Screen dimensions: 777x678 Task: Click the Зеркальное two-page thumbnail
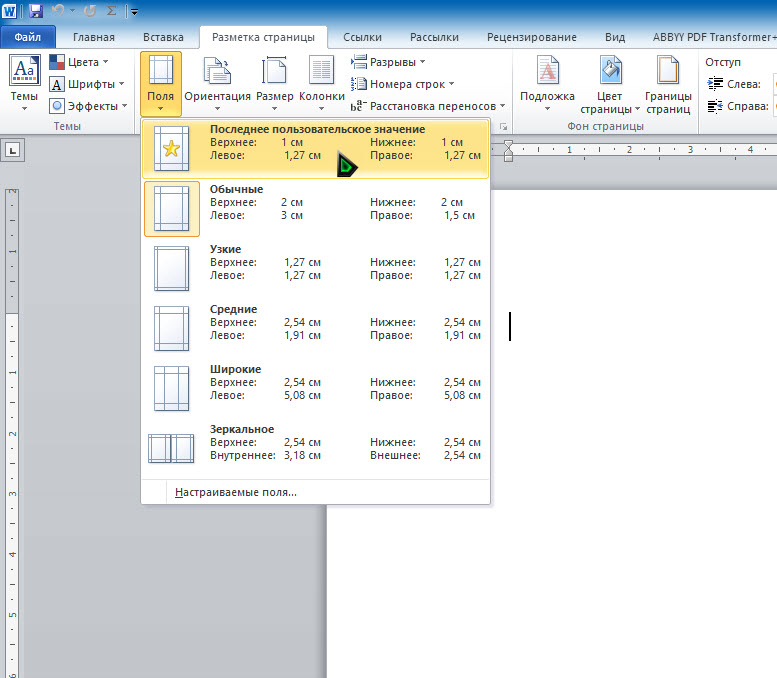(x=171, y=449)
